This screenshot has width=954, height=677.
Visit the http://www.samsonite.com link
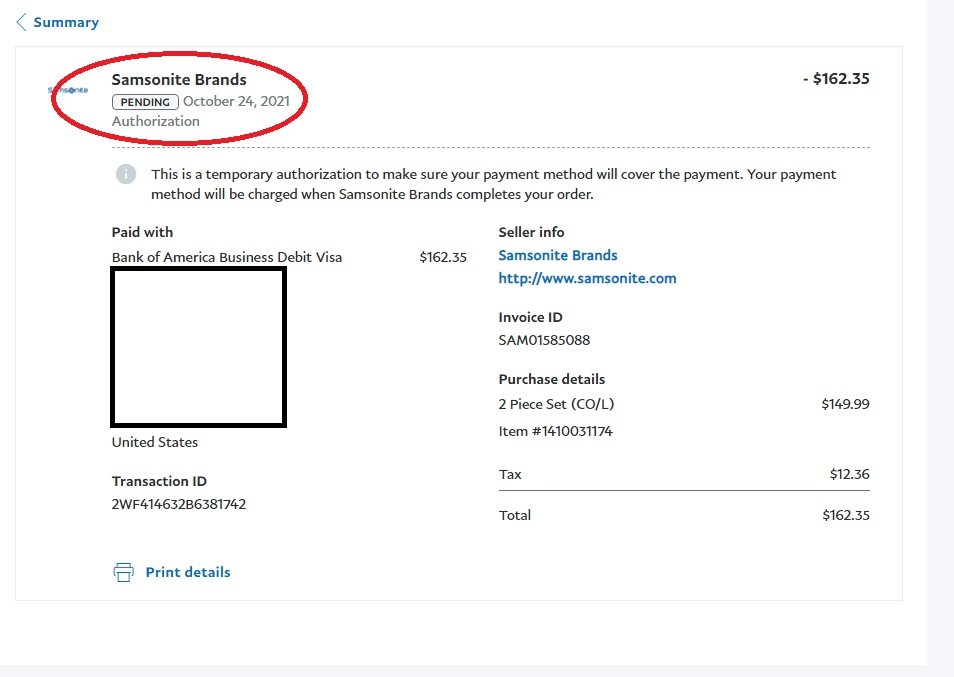click(x=587, y=278)
